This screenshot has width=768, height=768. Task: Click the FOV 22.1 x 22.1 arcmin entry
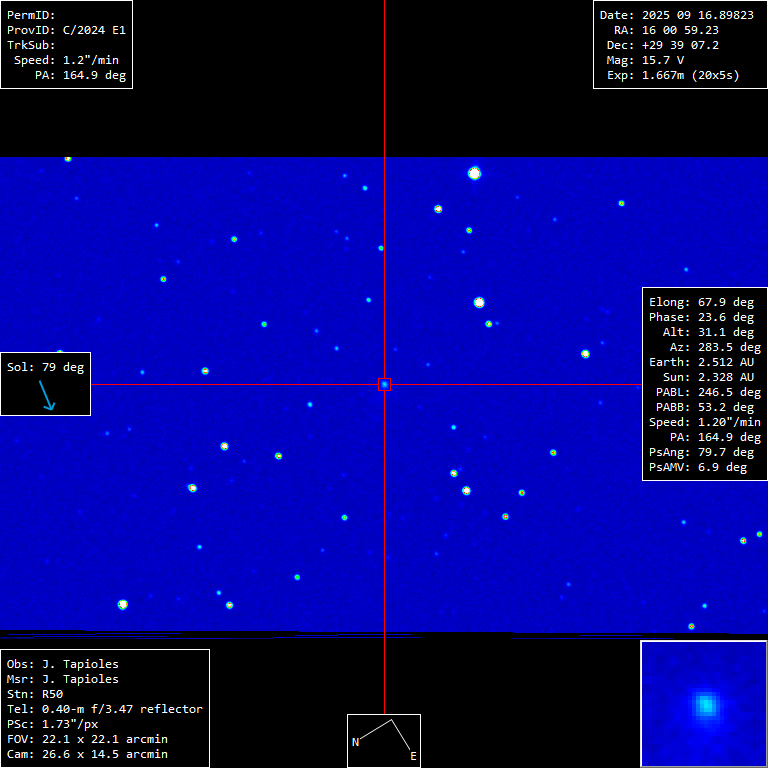tap(87, 739)
